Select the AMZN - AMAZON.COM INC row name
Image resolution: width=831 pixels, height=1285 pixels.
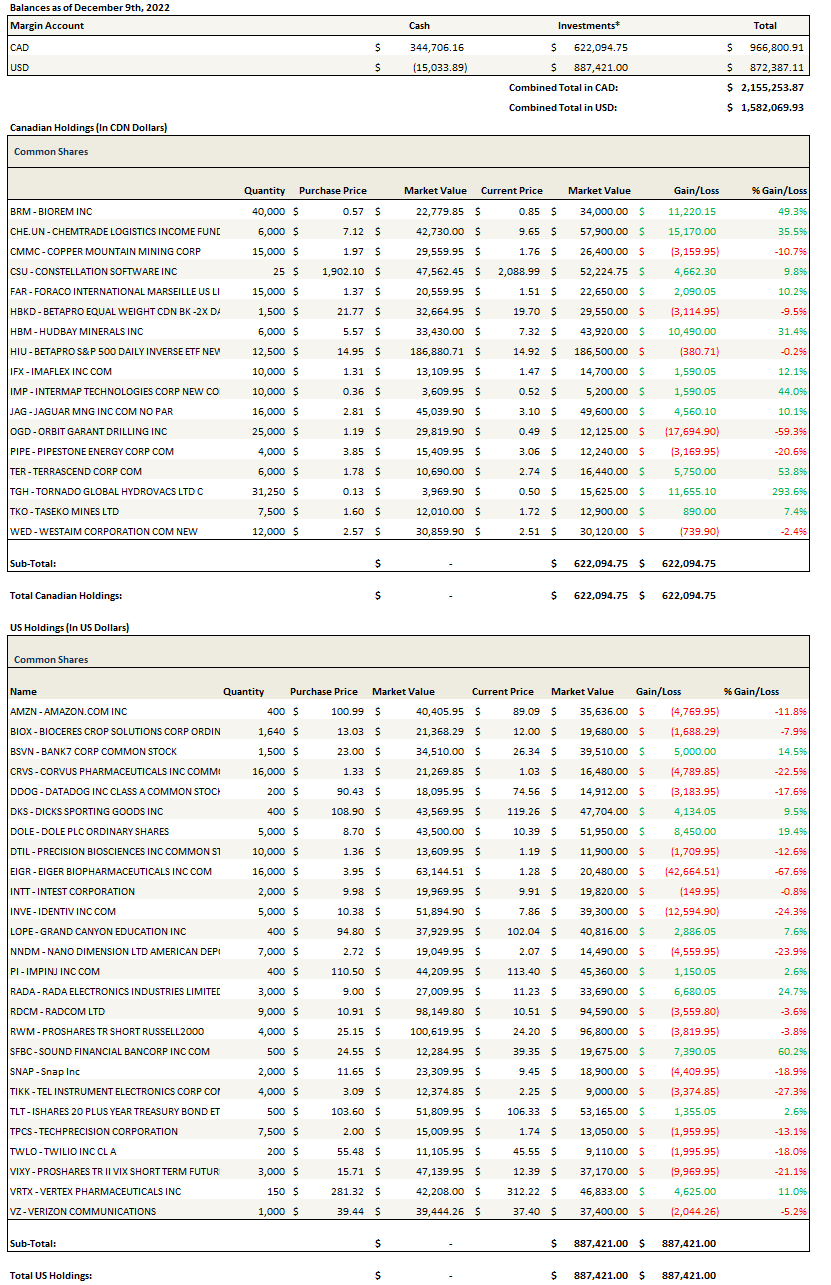[x=68, y=711]
